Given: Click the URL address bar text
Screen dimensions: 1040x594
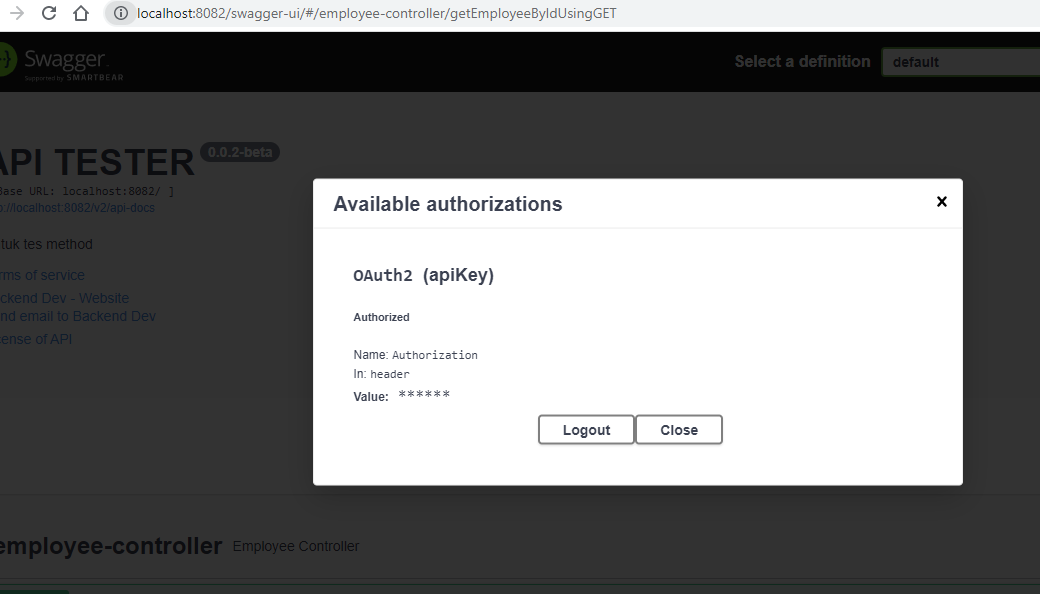Looking at the screenshot, I should click(x=377, y=13).
